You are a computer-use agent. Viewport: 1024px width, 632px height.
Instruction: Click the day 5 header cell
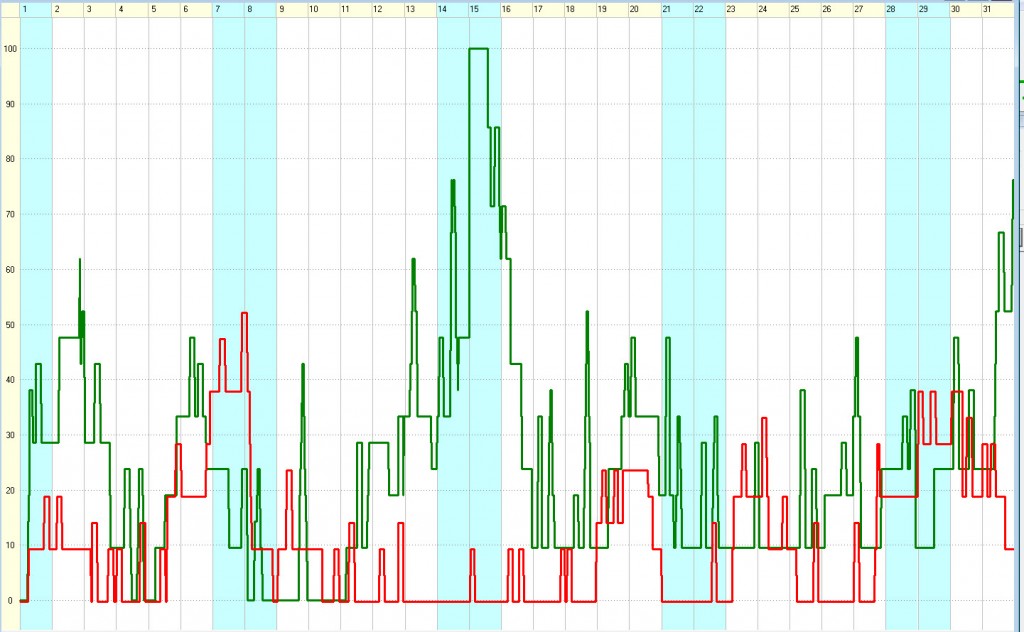click(x=165, y=9)
